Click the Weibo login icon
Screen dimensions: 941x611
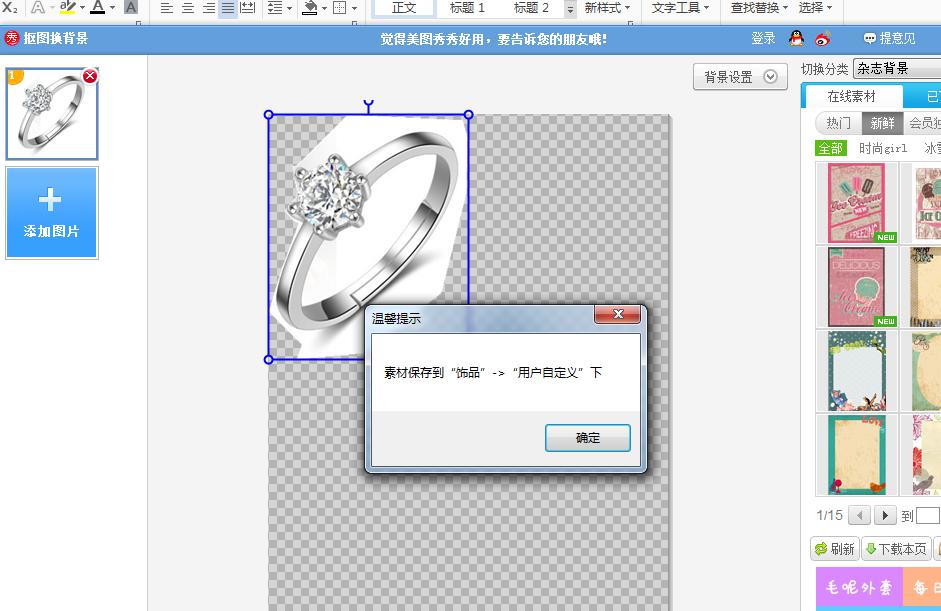click(822, 39)
